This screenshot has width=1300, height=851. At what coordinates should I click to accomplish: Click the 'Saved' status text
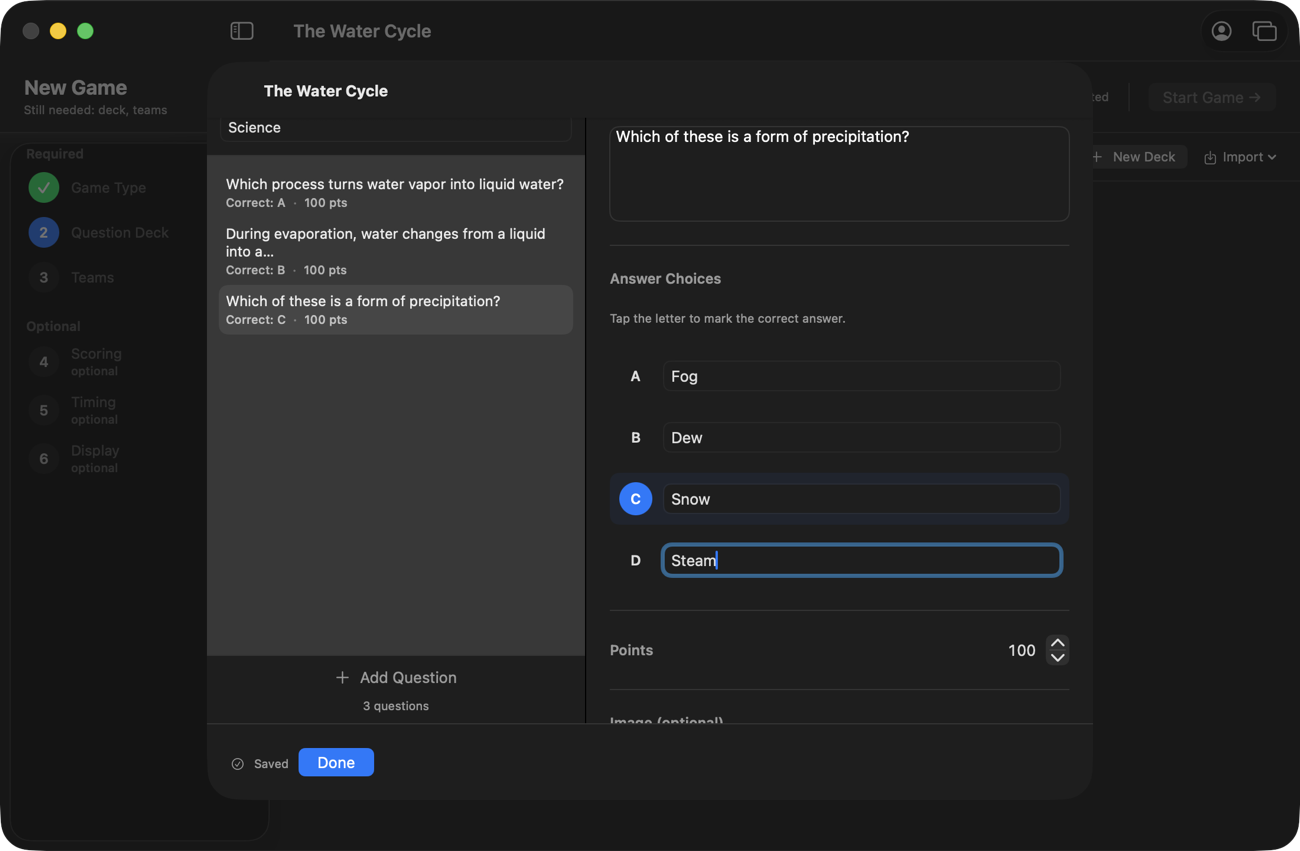[x=271, y=764]
